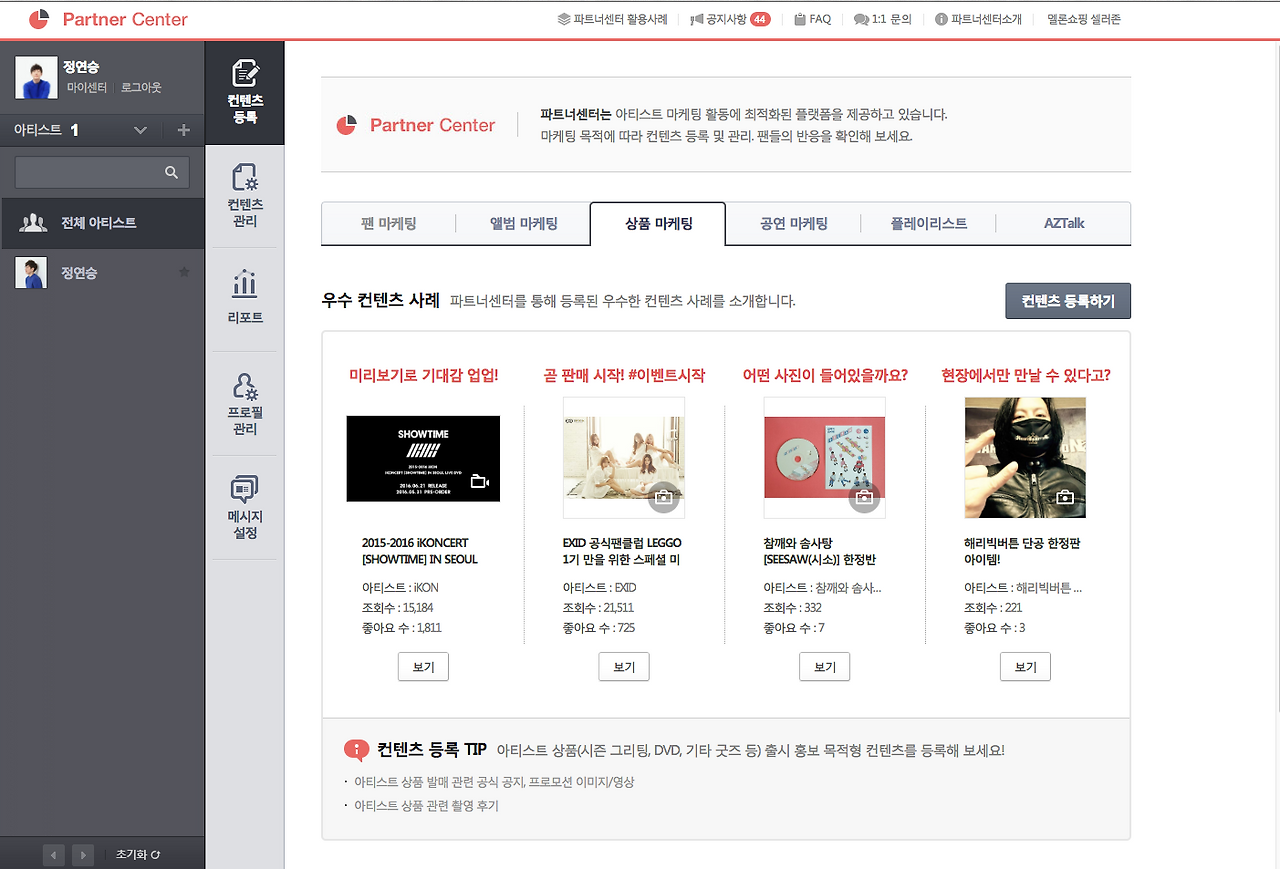The image size is (1280, 869).
Task: Click the Partner Center logo in header
Action: click(x=108, y=19)
